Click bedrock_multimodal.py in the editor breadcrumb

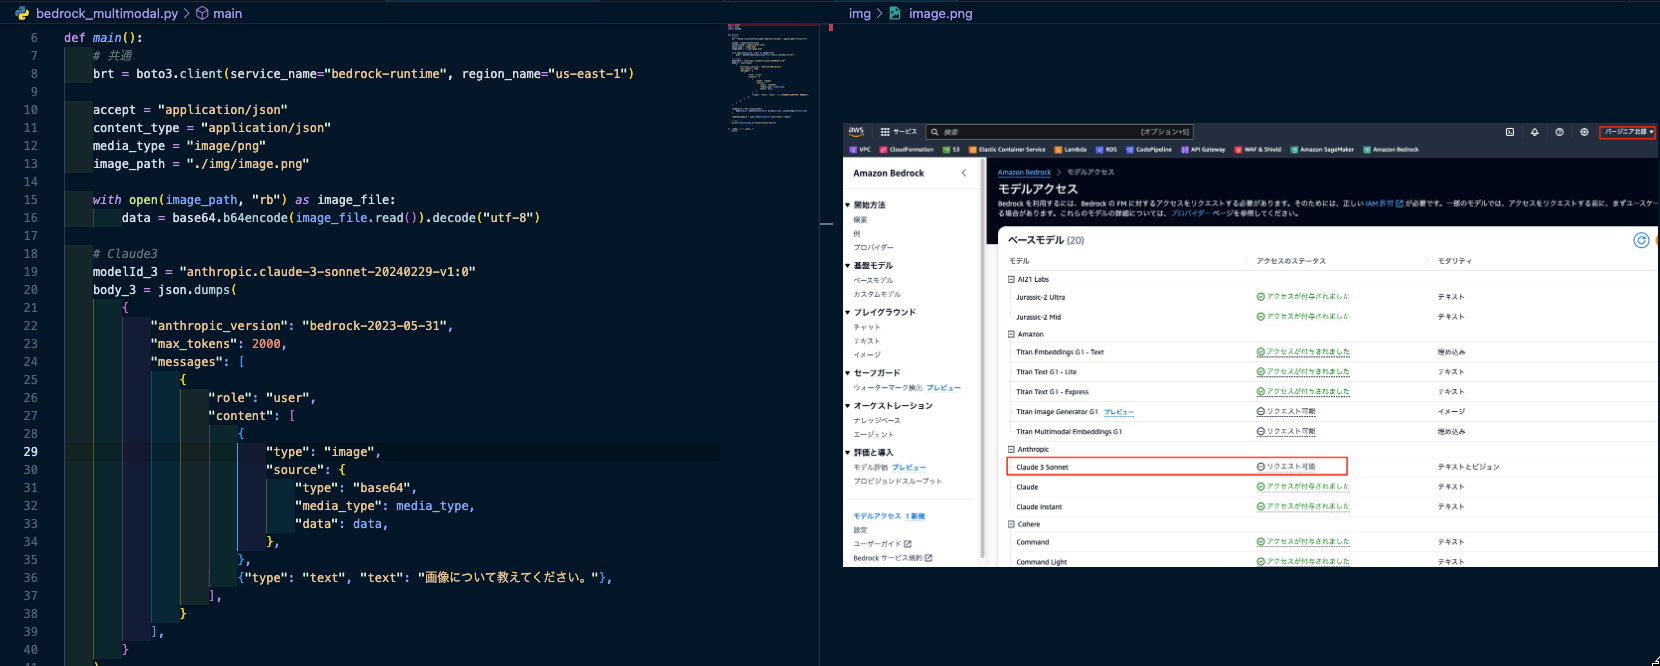[x=107, y=13]
